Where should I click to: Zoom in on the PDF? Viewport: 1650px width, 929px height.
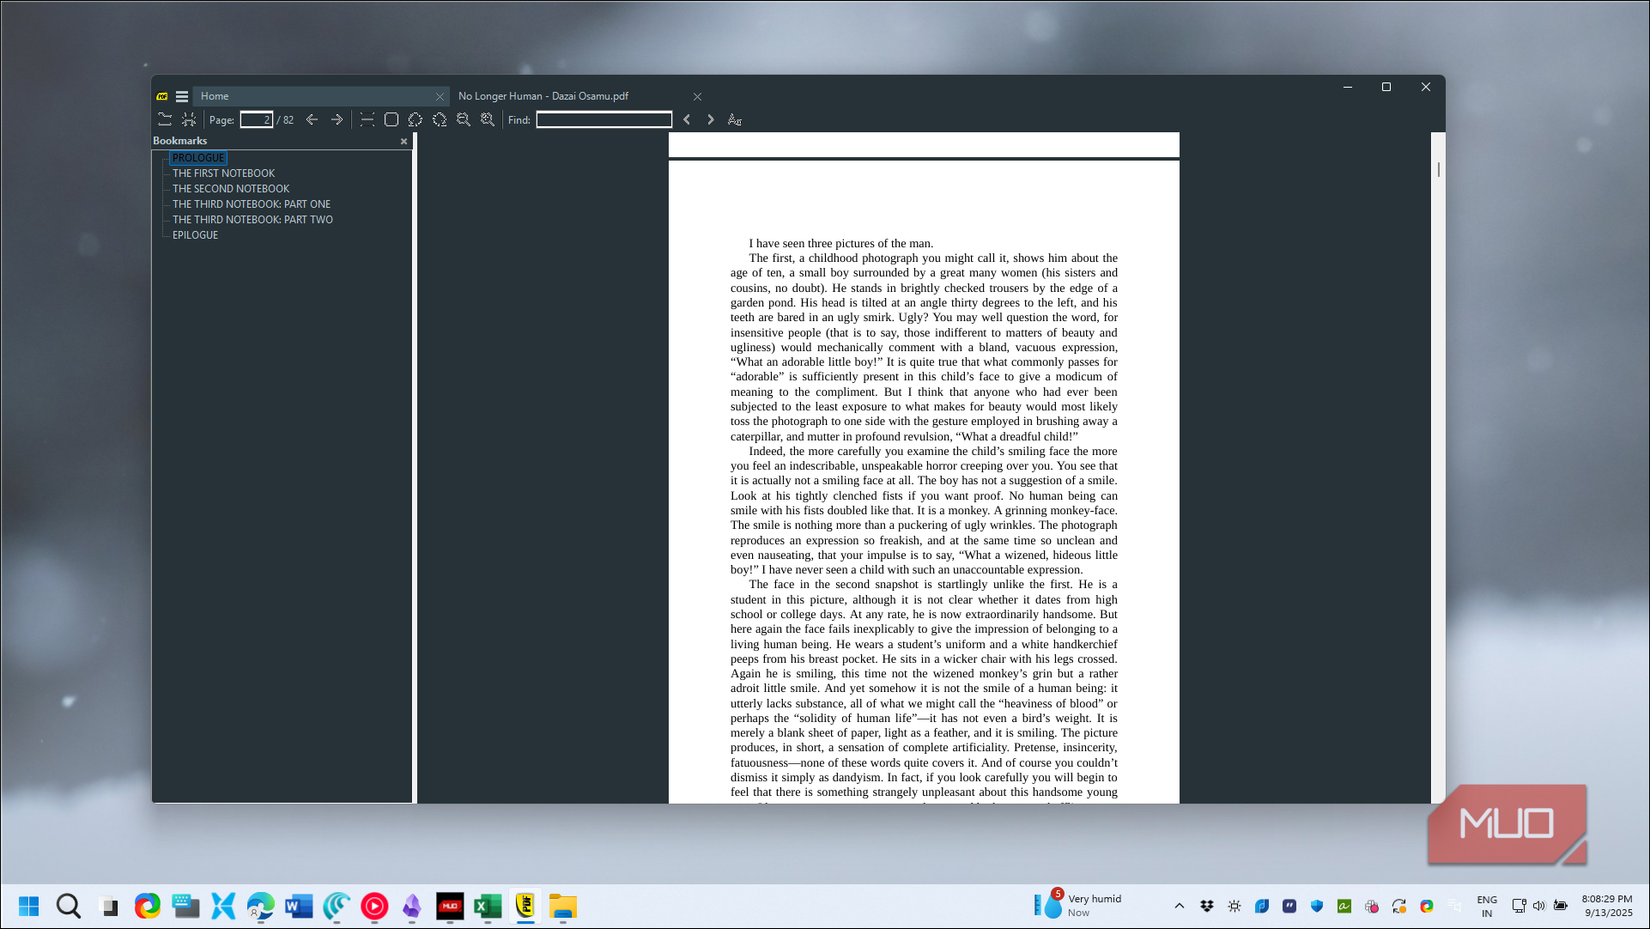(x=487, y=119)
